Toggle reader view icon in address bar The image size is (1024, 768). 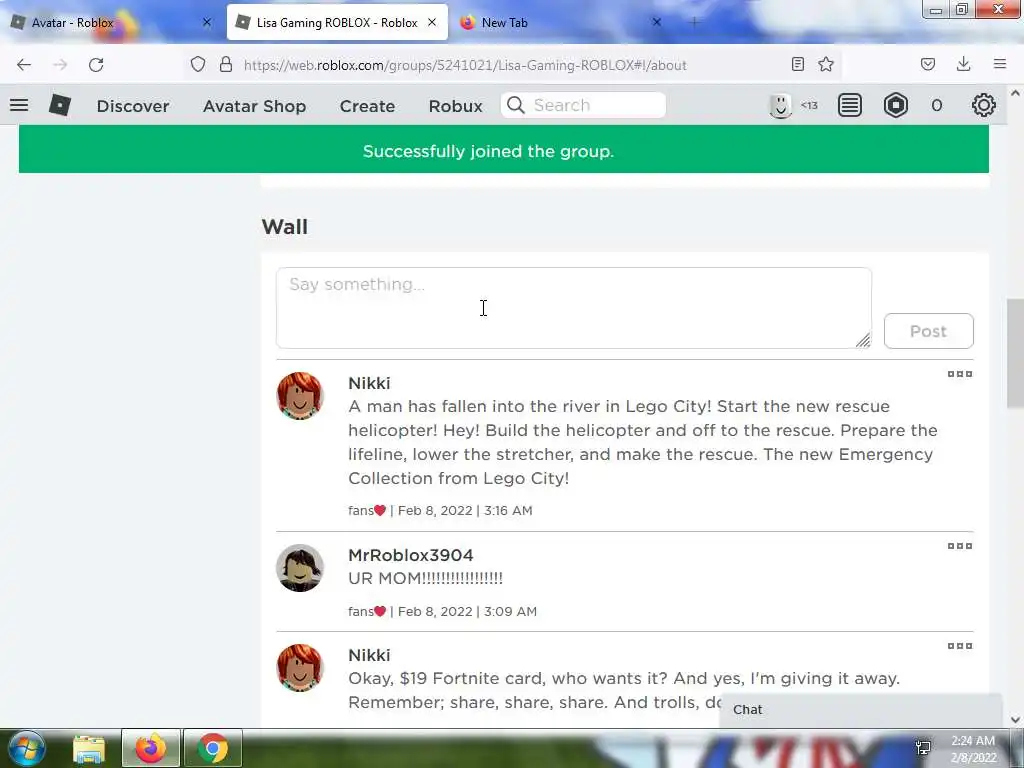click(797, 64)
